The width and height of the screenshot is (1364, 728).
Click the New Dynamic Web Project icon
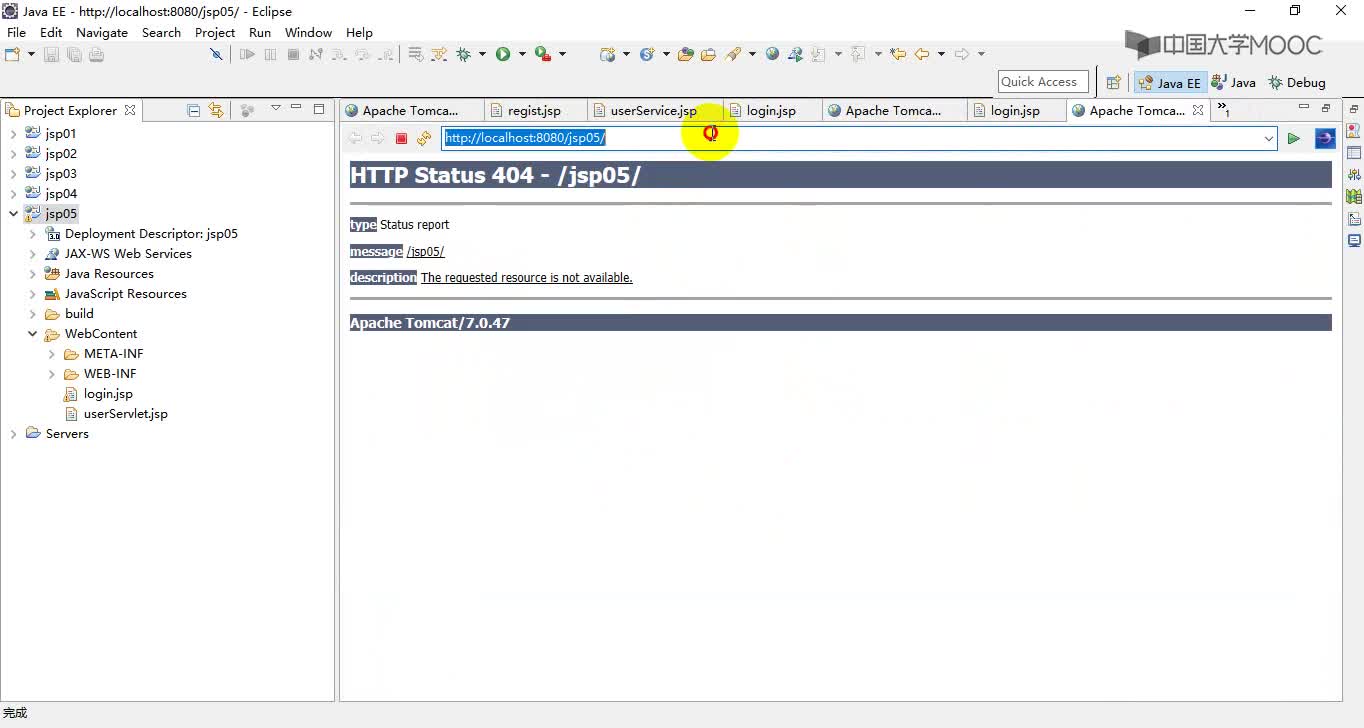(x=608, y=54)
